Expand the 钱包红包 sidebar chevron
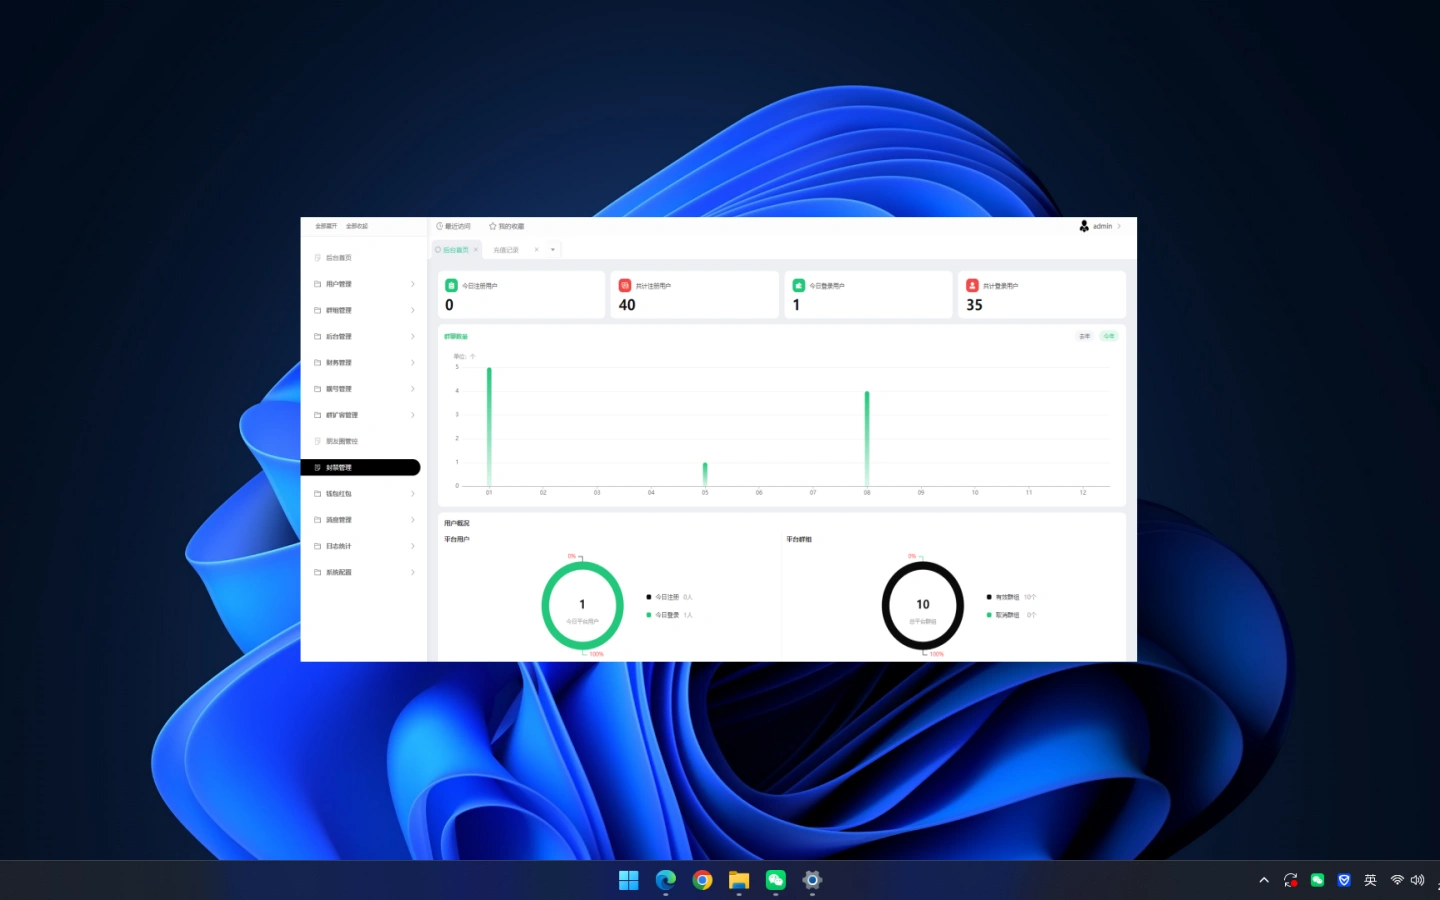 413,494
